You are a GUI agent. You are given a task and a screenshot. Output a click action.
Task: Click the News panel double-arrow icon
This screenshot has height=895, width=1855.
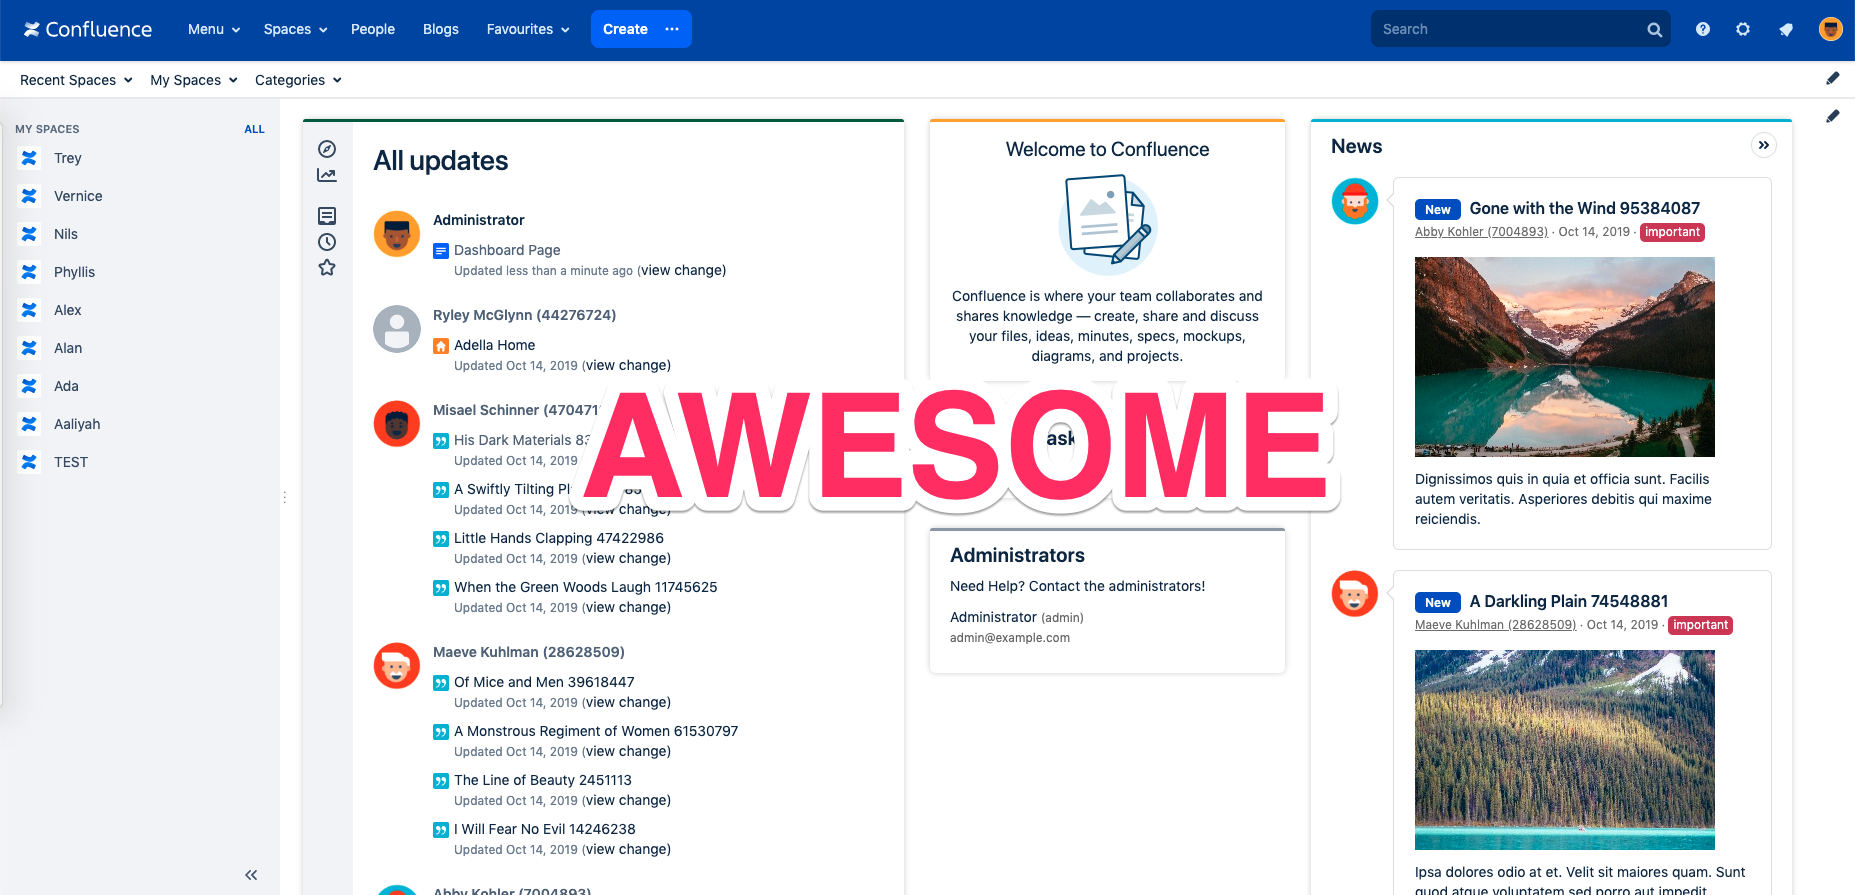pyautogui.click(x=1764, y=145)
